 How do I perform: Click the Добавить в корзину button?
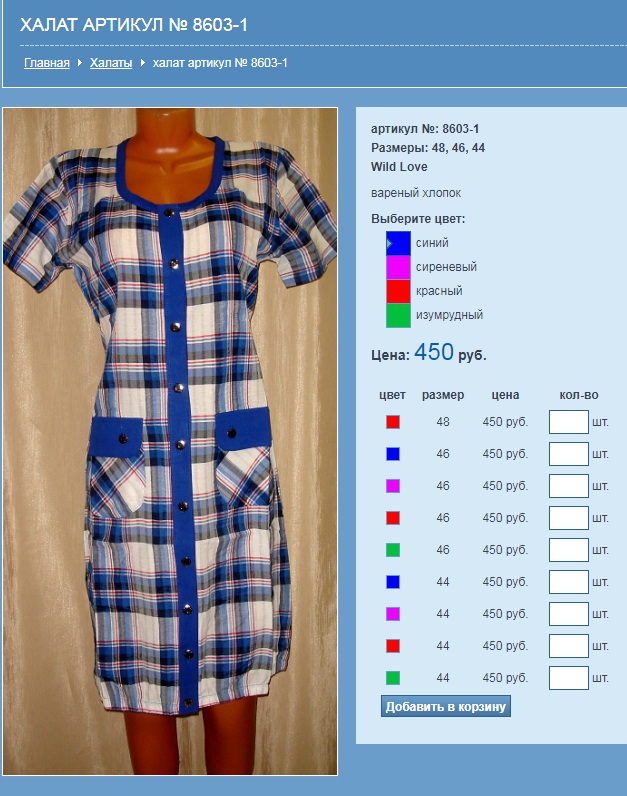pyautogui.click(x=446, y=706)
